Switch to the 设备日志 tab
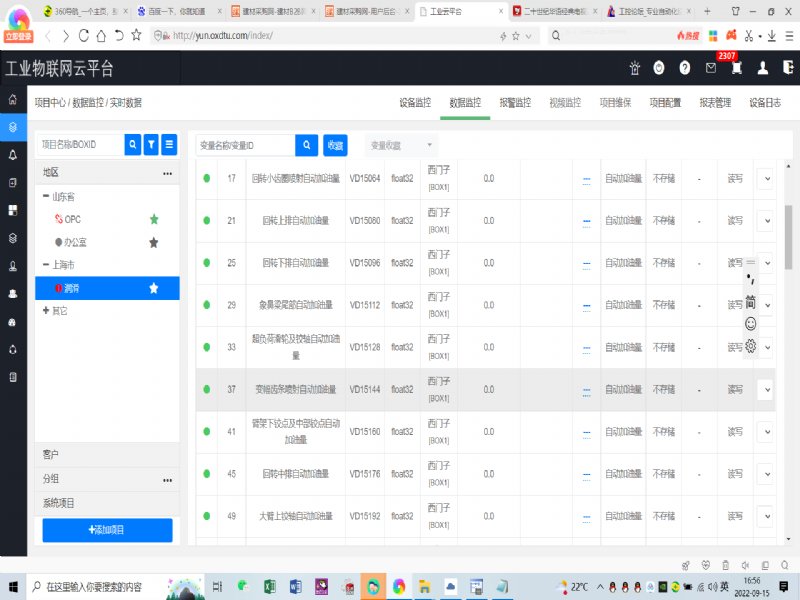Screen dimensions: 800x600 [x=765, y=103]
